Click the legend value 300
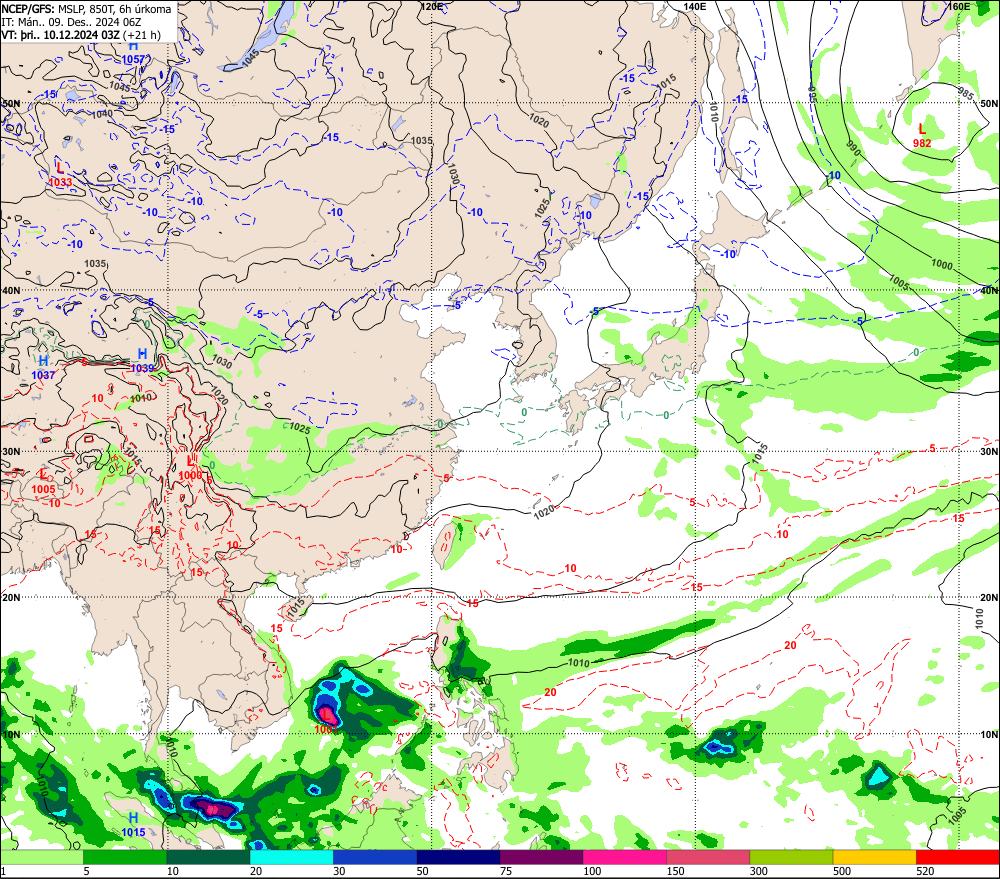The width and height of the screenshot is (1000, 879). pyautogui.click(x=758, y=871)
